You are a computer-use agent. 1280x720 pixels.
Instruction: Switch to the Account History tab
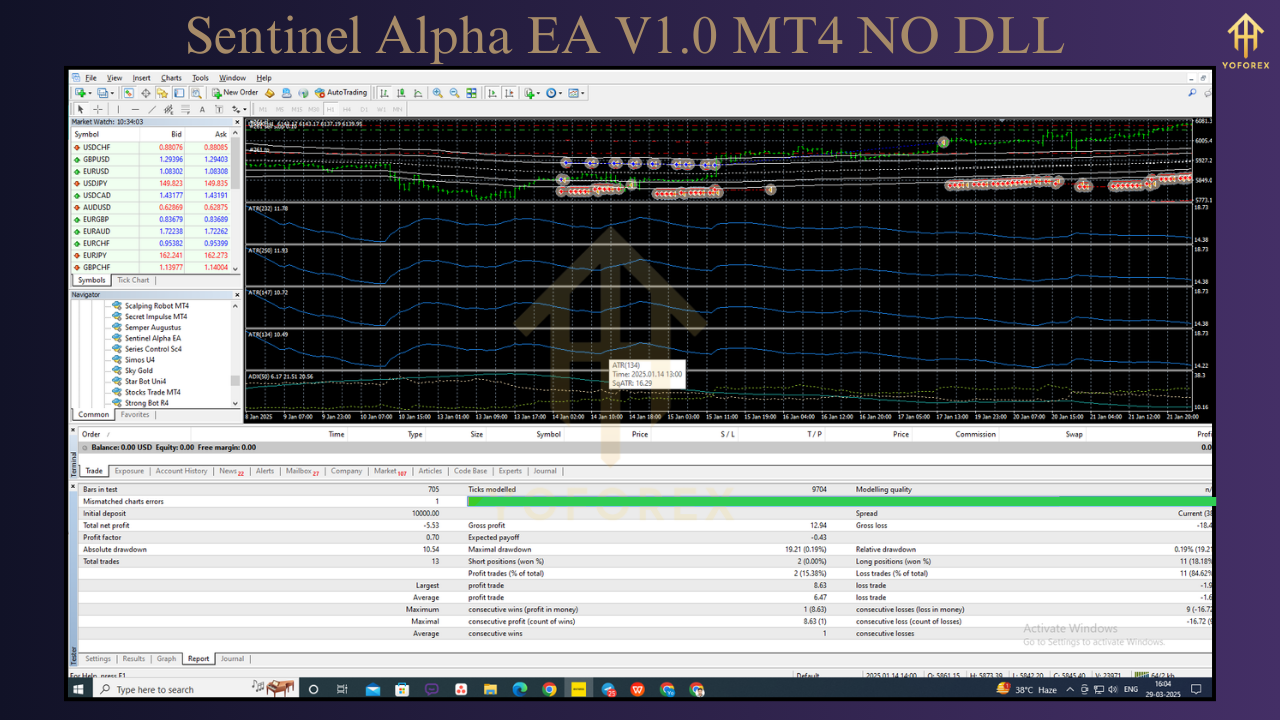(181, 471)
